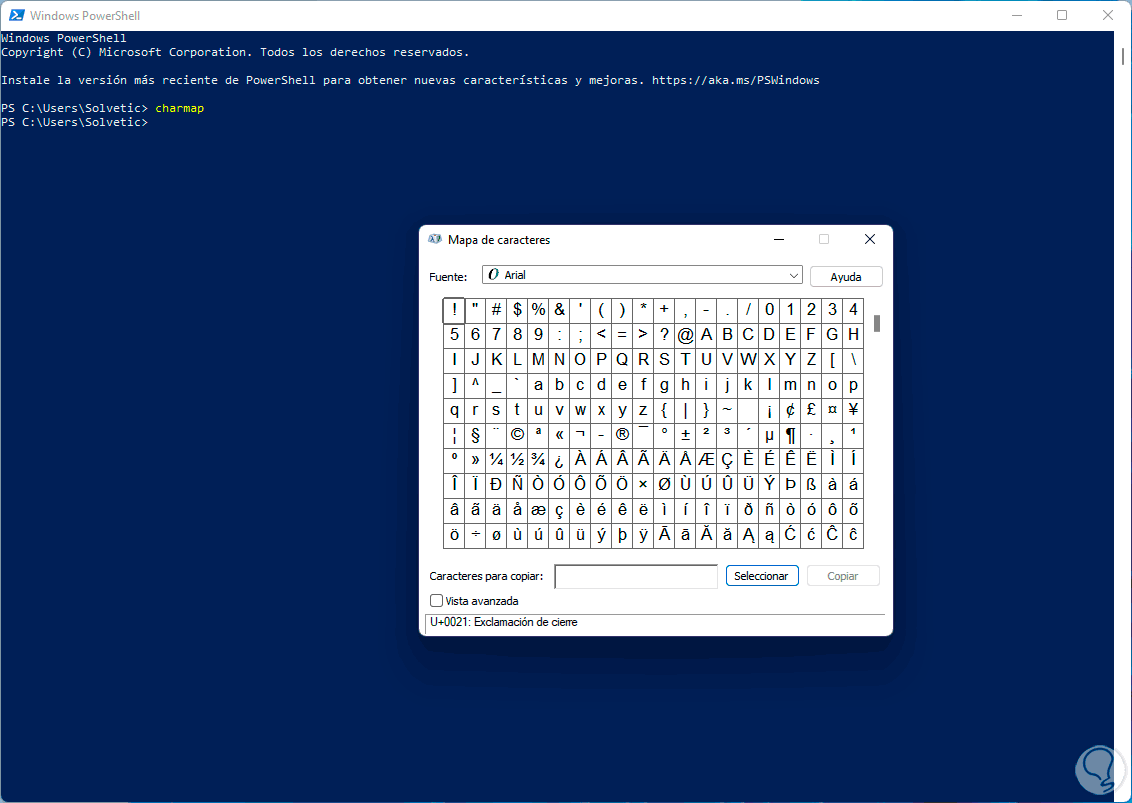Select the capital Ç with cedilla
1132x803 pixels.
pos(727,460)
